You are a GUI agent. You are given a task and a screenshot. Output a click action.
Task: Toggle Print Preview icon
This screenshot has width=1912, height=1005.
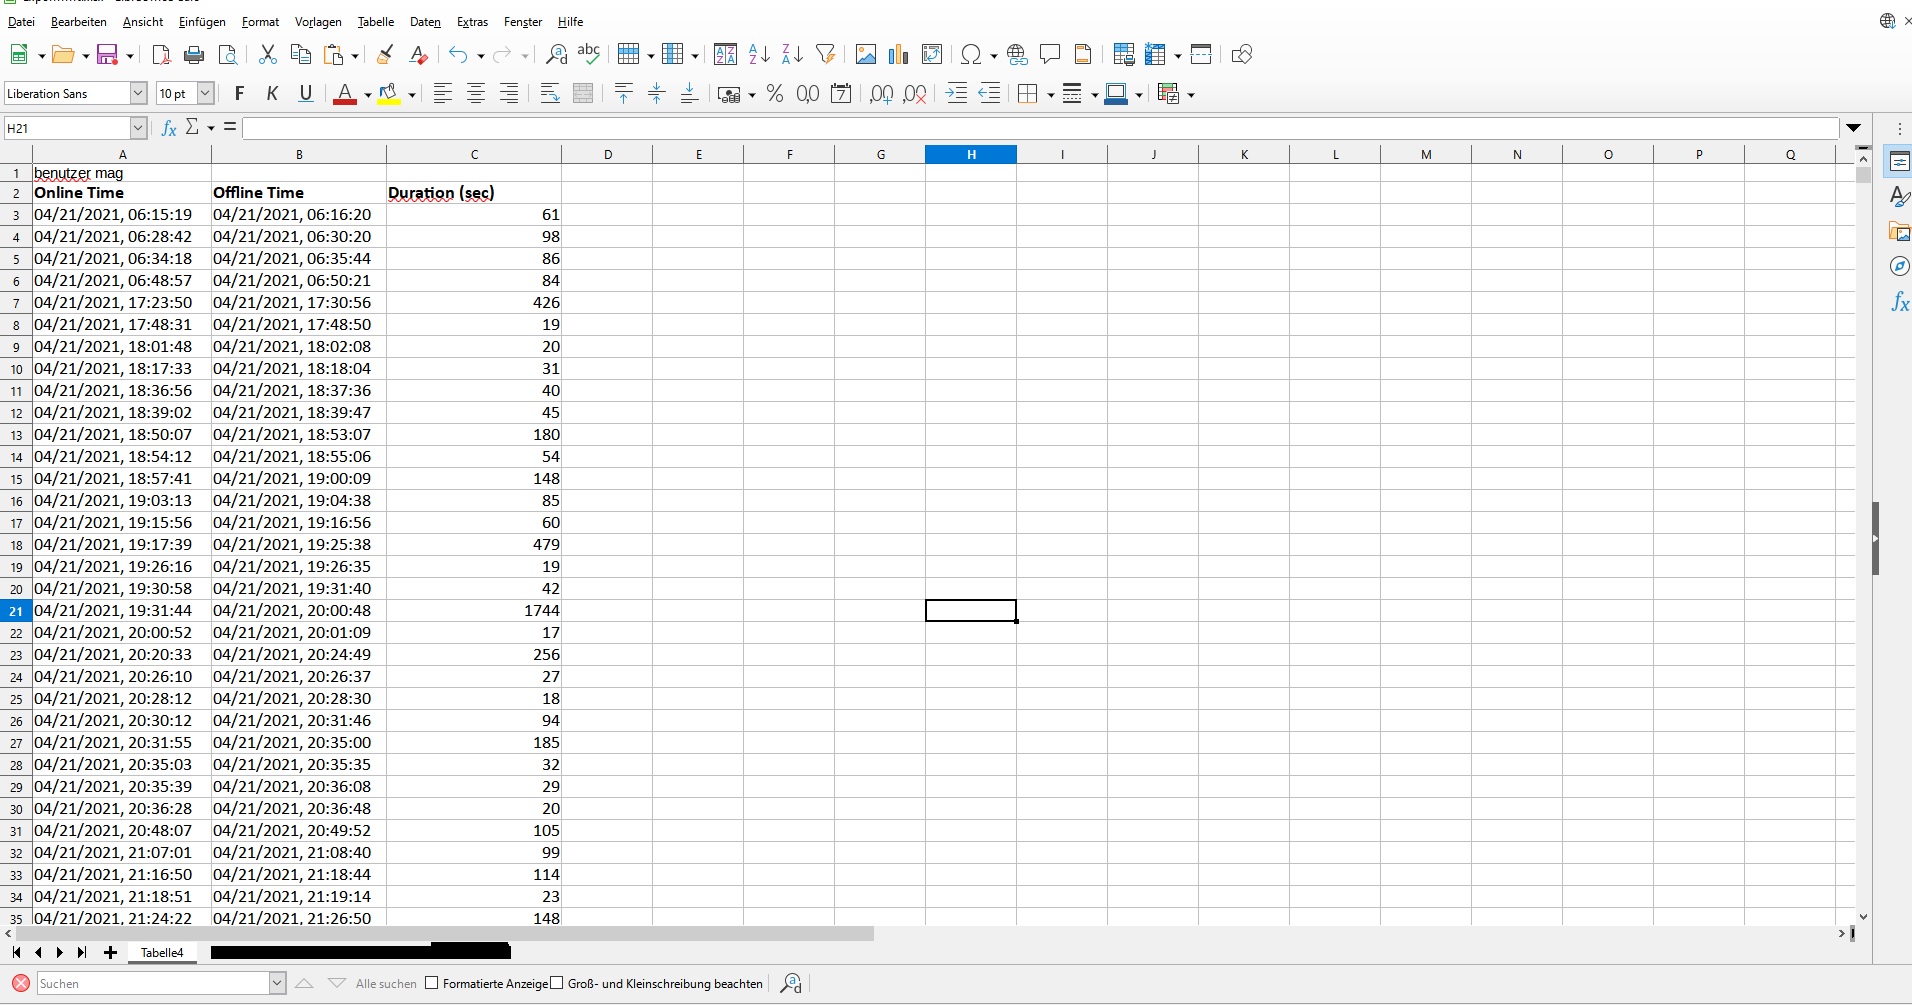coord(227,55)
